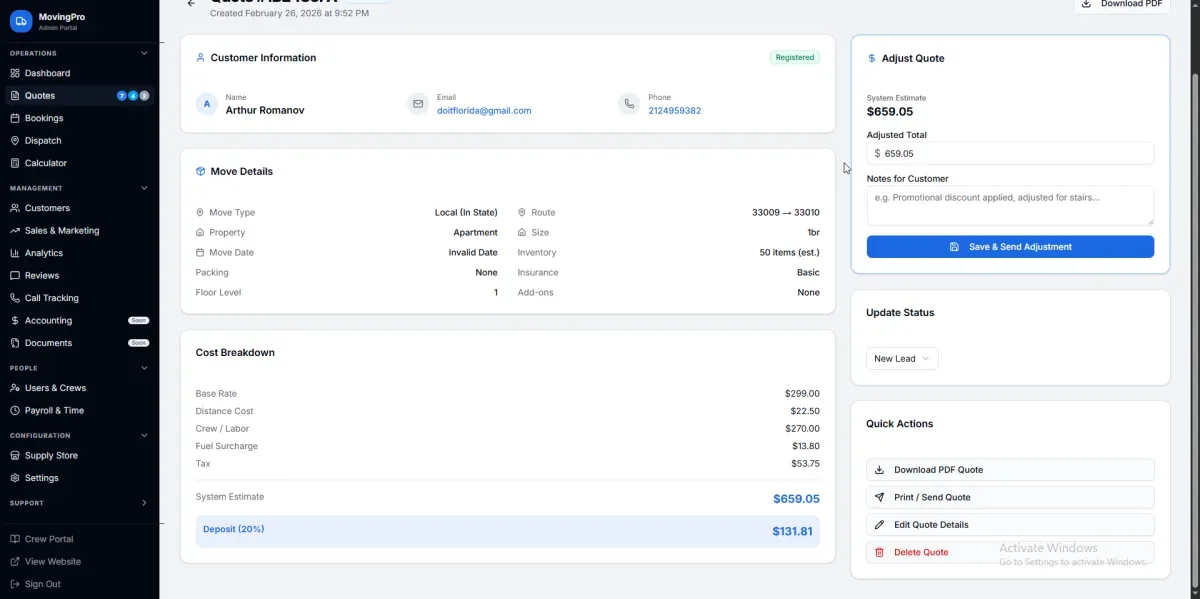Click the pencil icon on Edit Quote Details
The width and height of the screenshot is (1200, 599).
pyautogui.click(x=880, y=525)
